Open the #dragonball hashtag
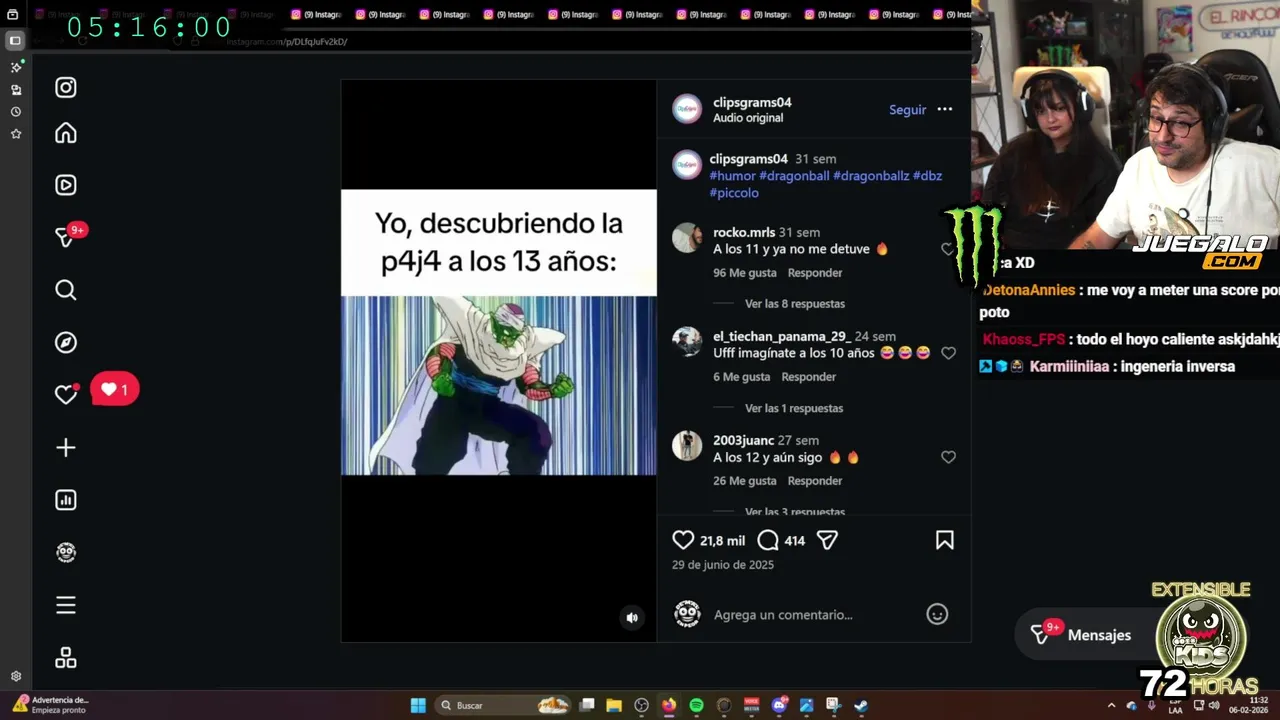The width and height of the screenshot is (1280, 720). [794, 176]
